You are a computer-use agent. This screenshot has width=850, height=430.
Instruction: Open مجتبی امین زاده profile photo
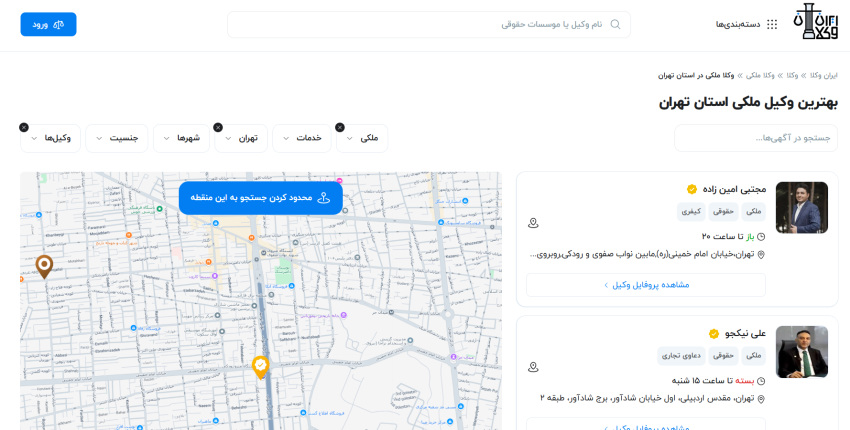coord(802,208)
